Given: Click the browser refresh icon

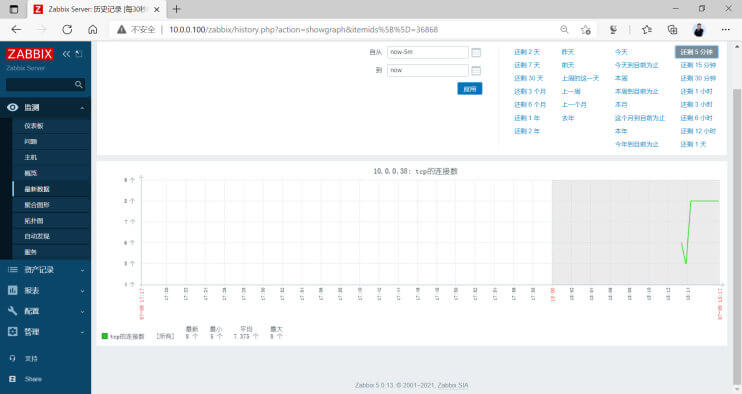Looking at the screenshot, I should pyautogui.click(x=67, y=29).
